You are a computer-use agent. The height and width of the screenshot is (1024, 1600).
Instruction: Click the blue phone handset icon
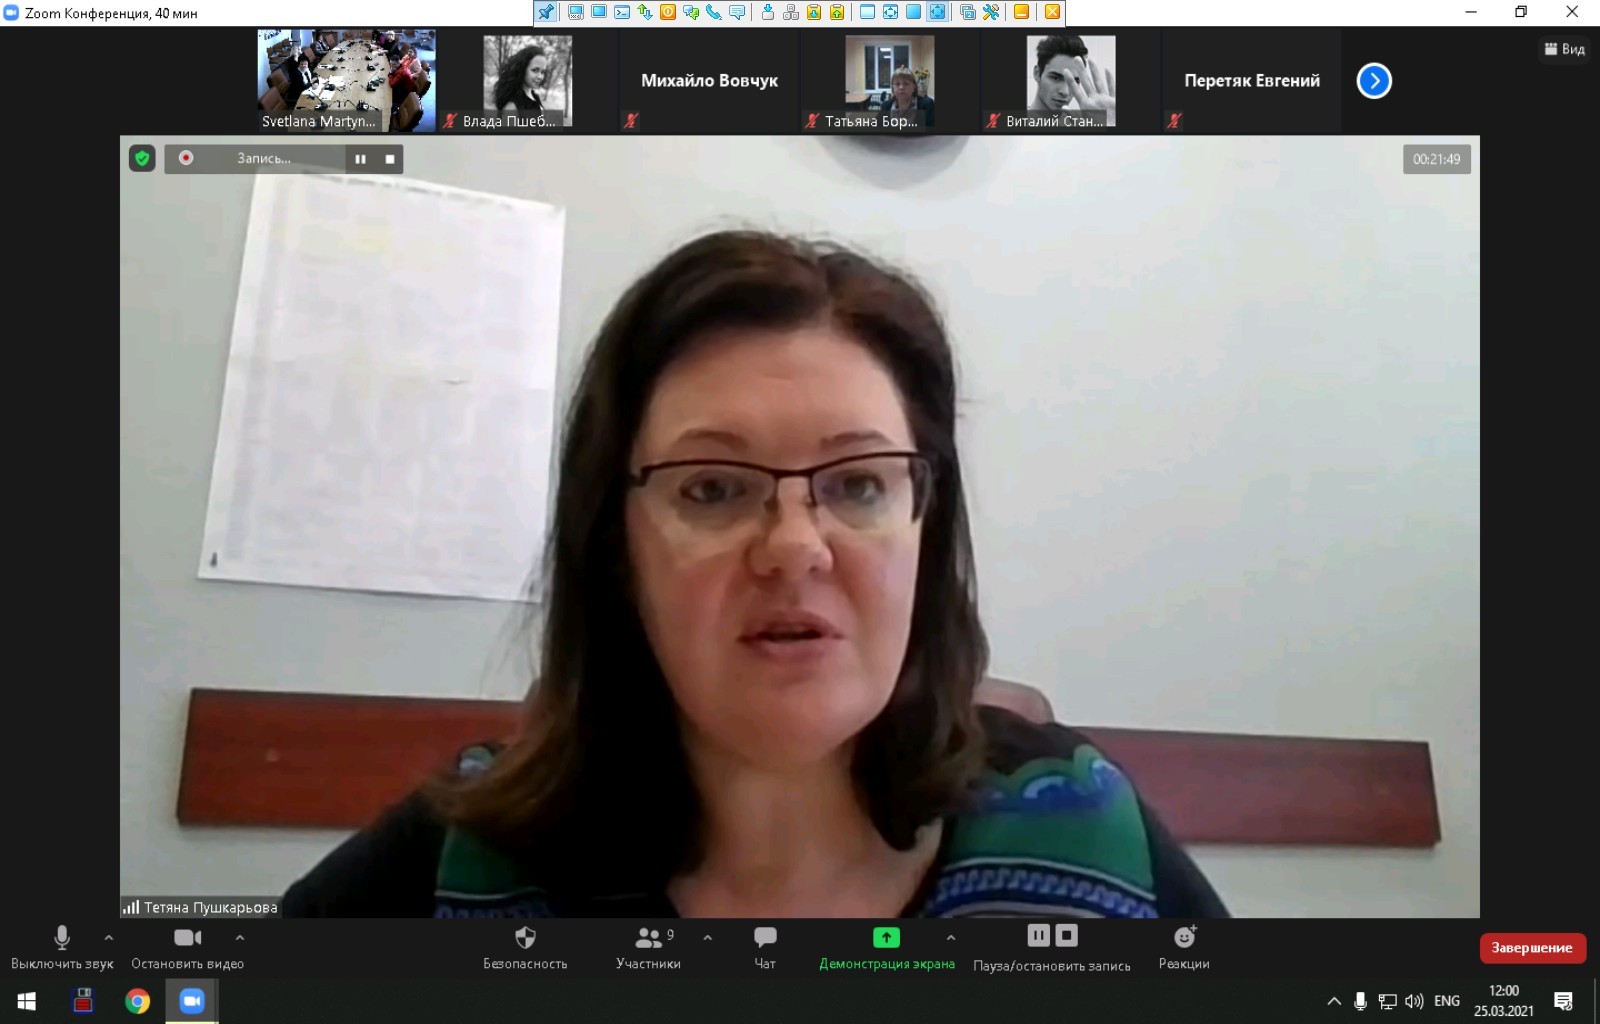click(714, 12)
